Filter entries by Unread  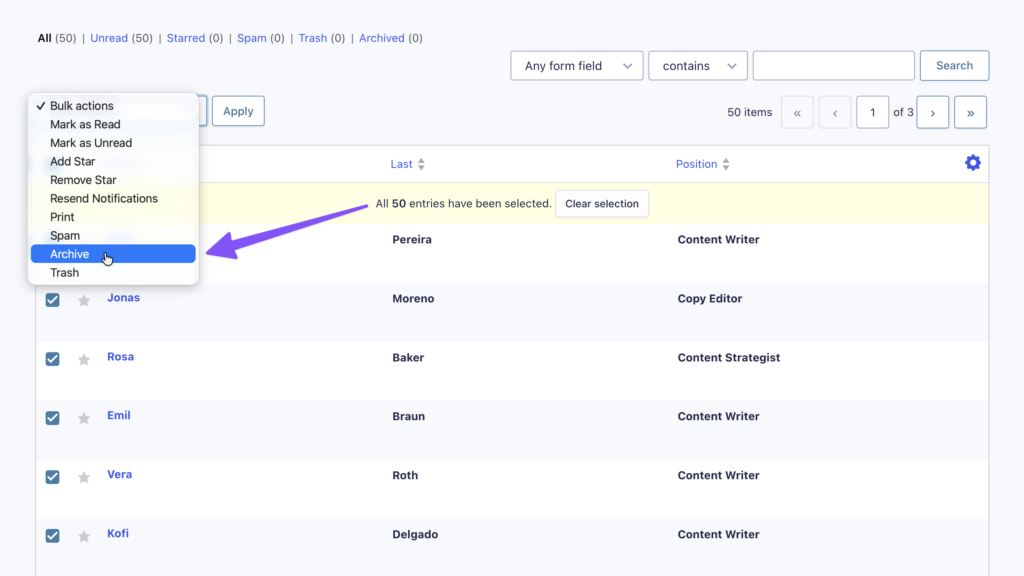[x=109, y=38]
